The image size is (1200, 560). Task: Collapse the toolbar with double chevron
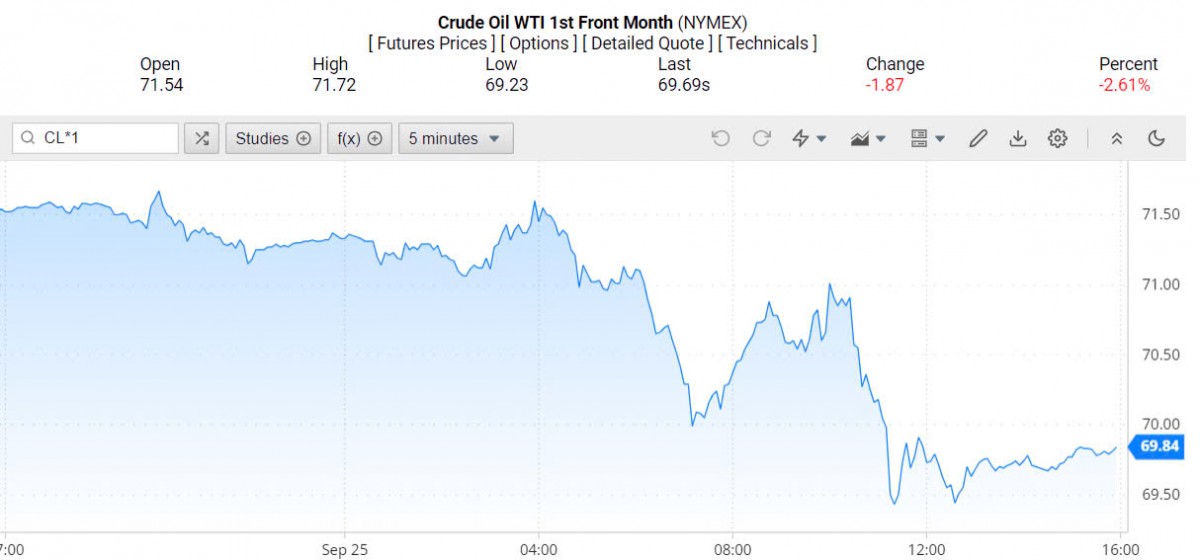pyautogui.click(x=1117, y=139)
